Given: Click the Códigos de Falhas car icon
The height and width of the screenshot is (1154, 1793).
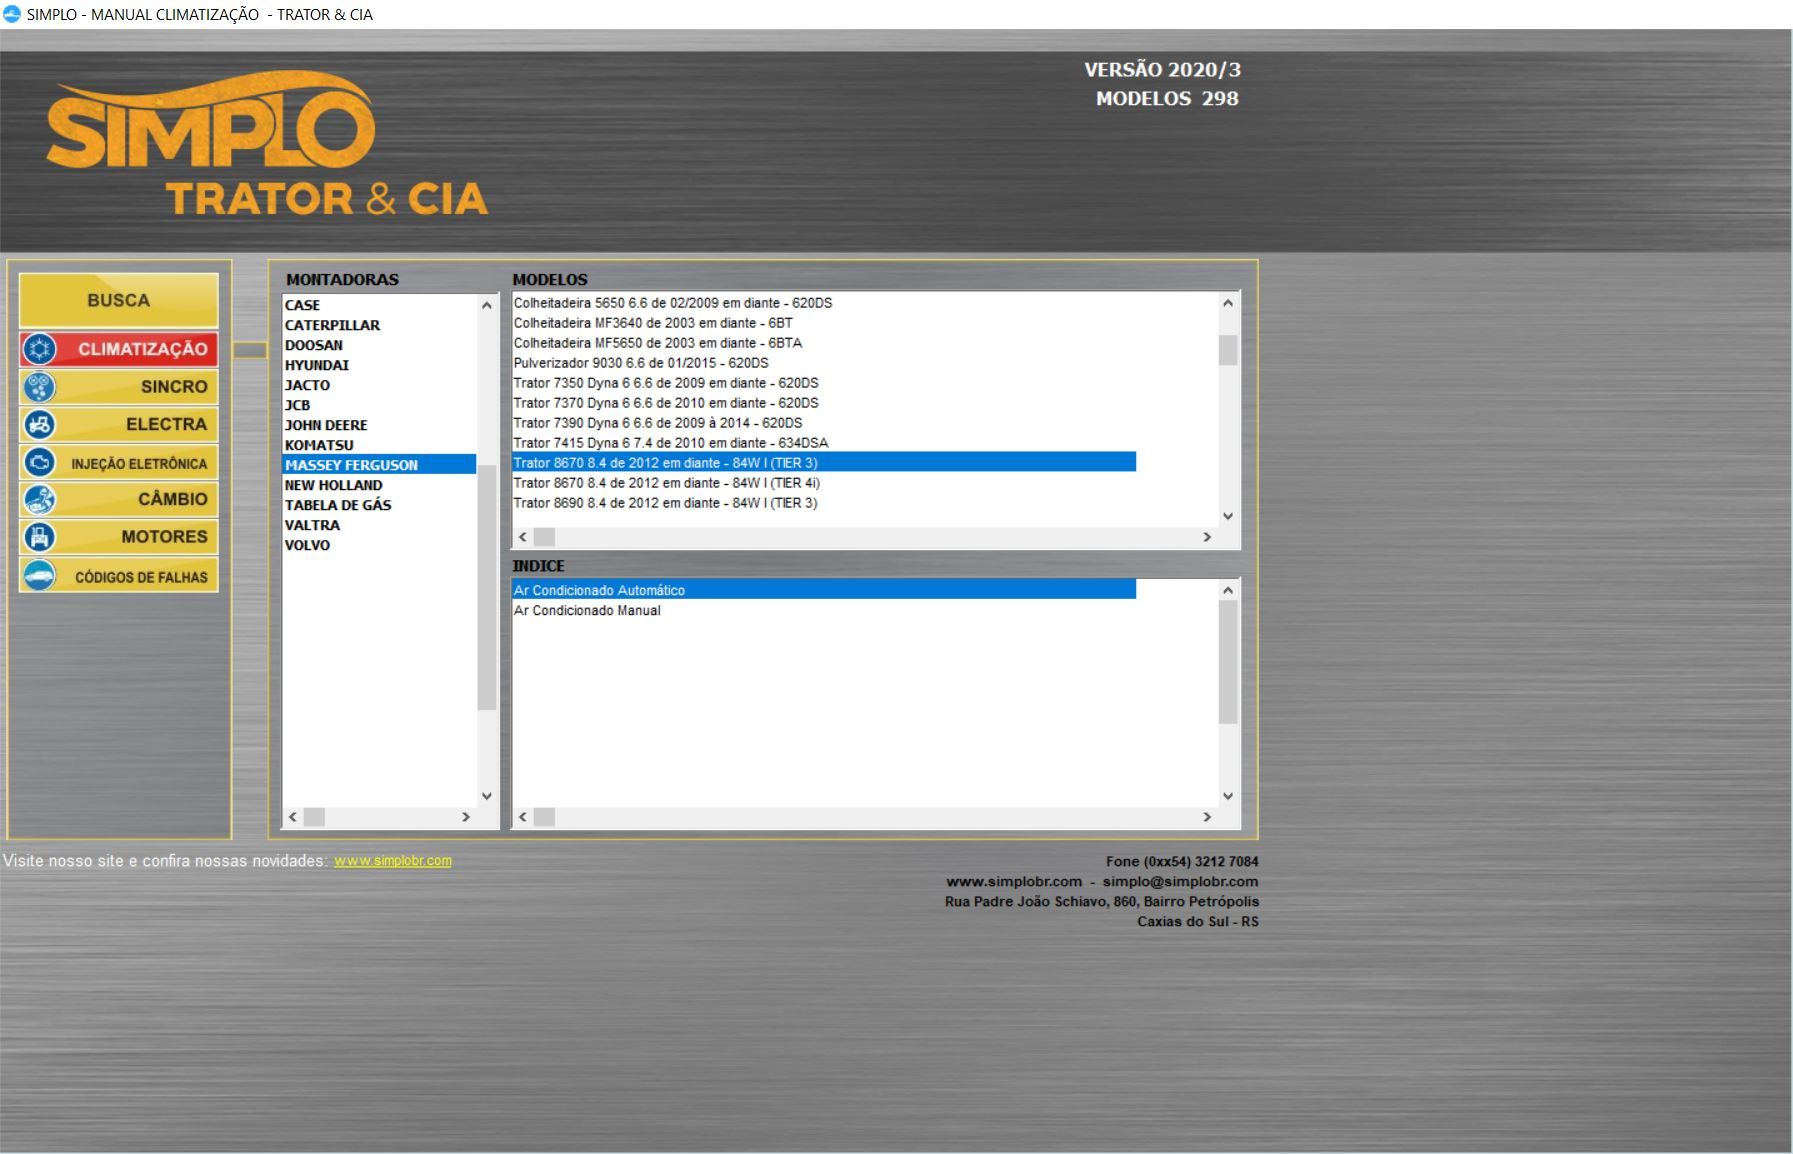Looking at the screenshot, I should click(x=40, y=576).
